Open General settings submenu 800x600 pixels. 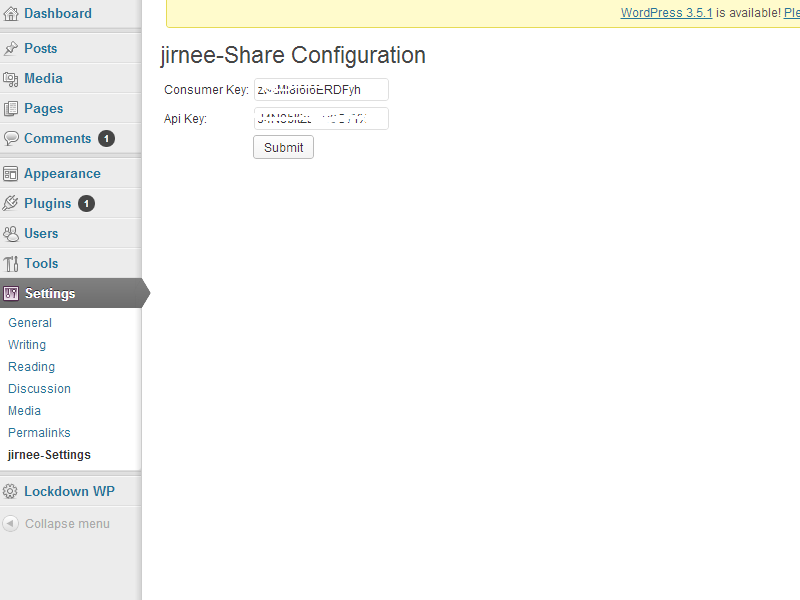coord(30,323)
